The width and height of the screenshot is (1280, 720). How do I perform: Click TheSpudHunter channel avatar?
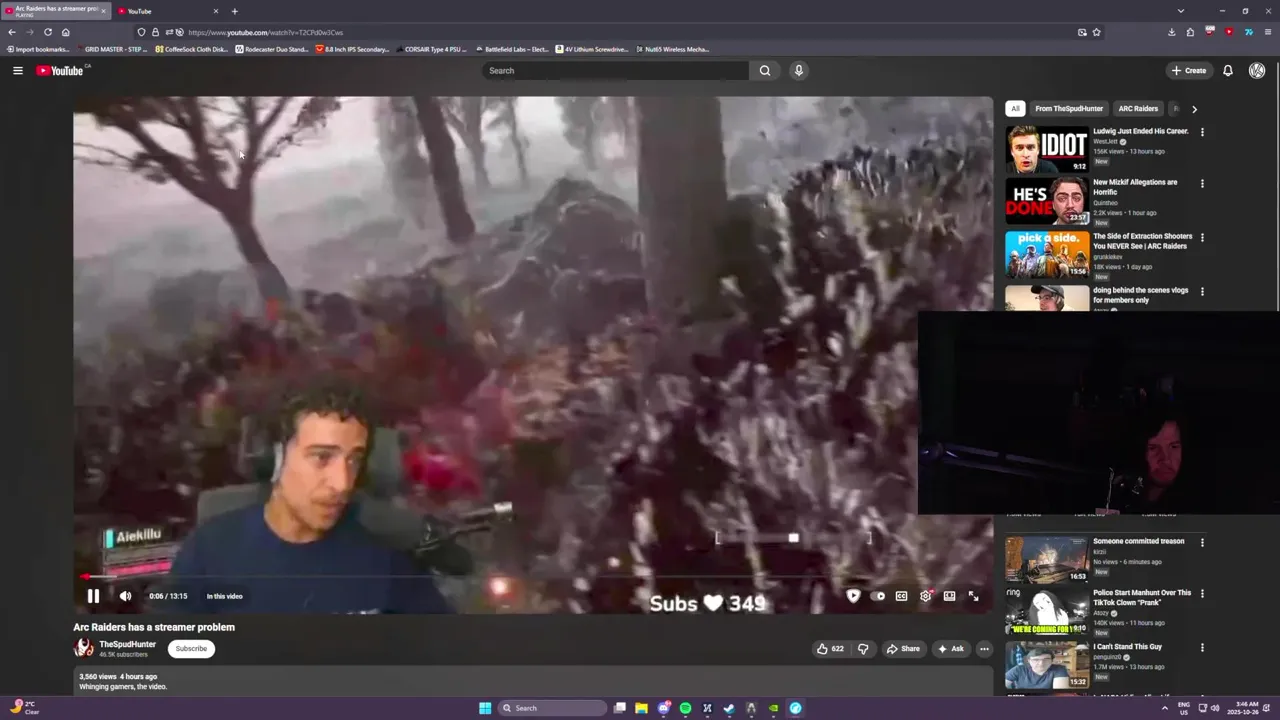click(x=84, y=648)
